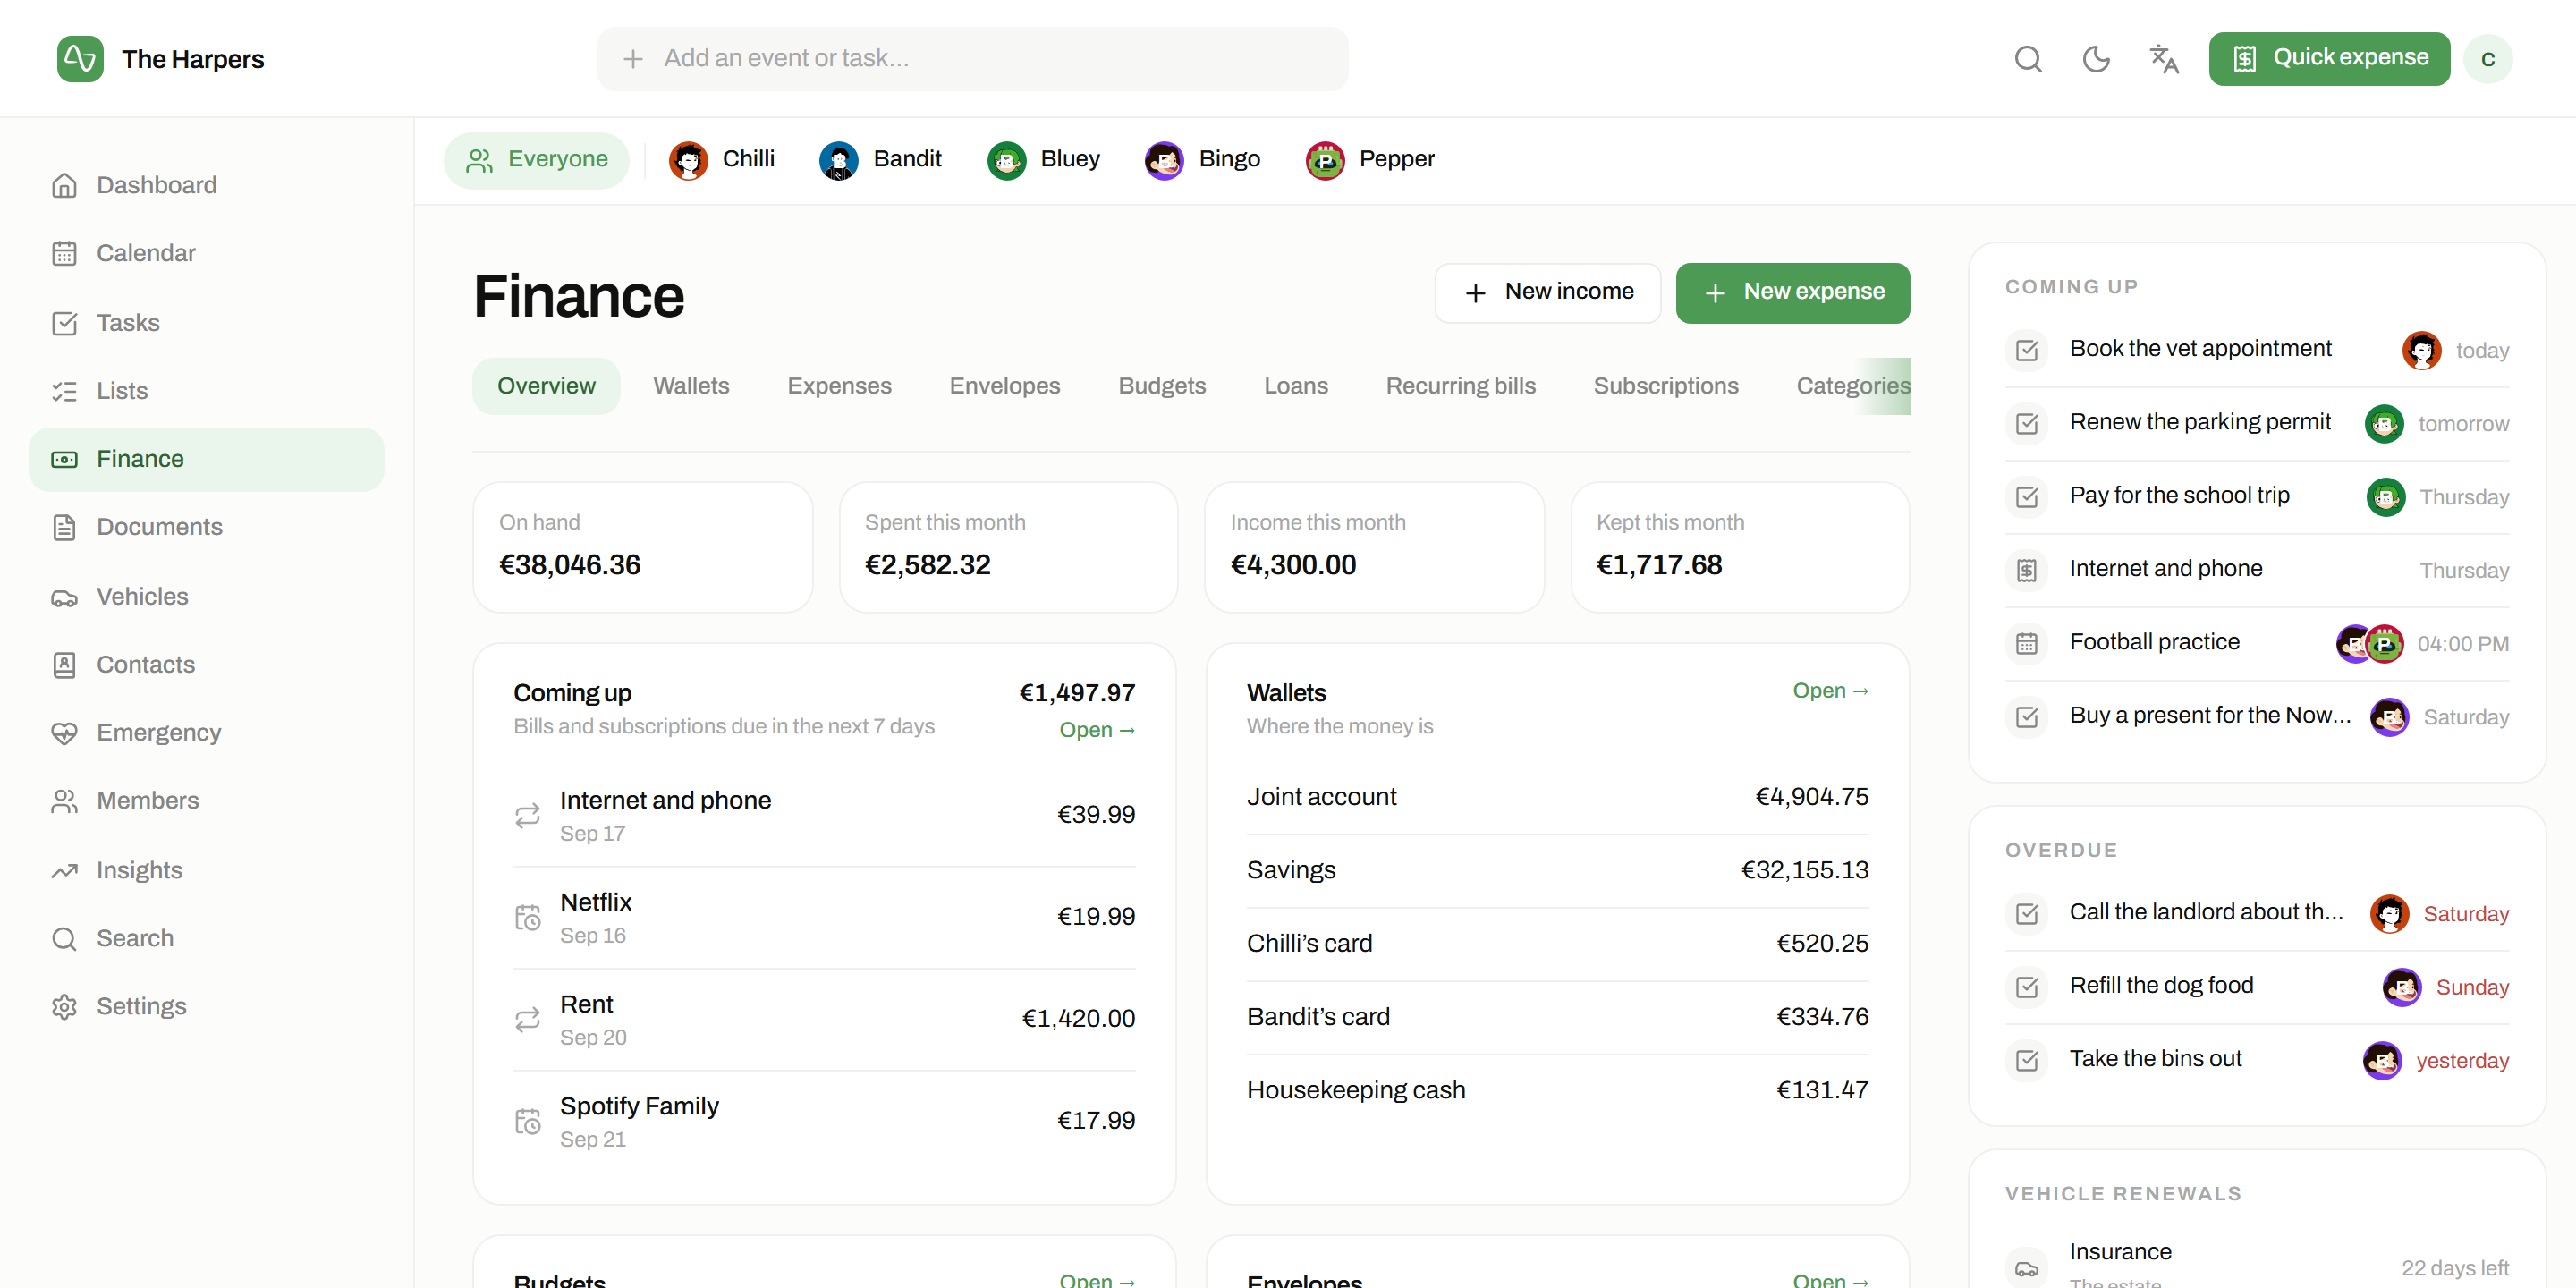Open Vehicles in sidebar

pos(206,597)
